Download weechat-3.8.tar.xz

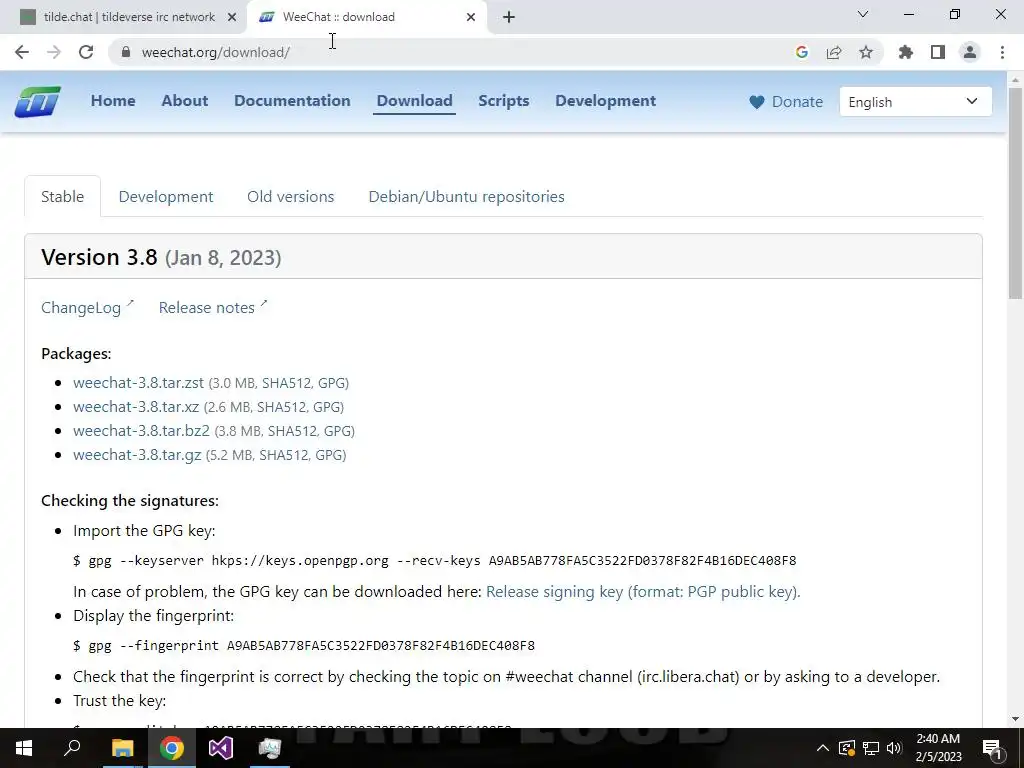point(136,407)
